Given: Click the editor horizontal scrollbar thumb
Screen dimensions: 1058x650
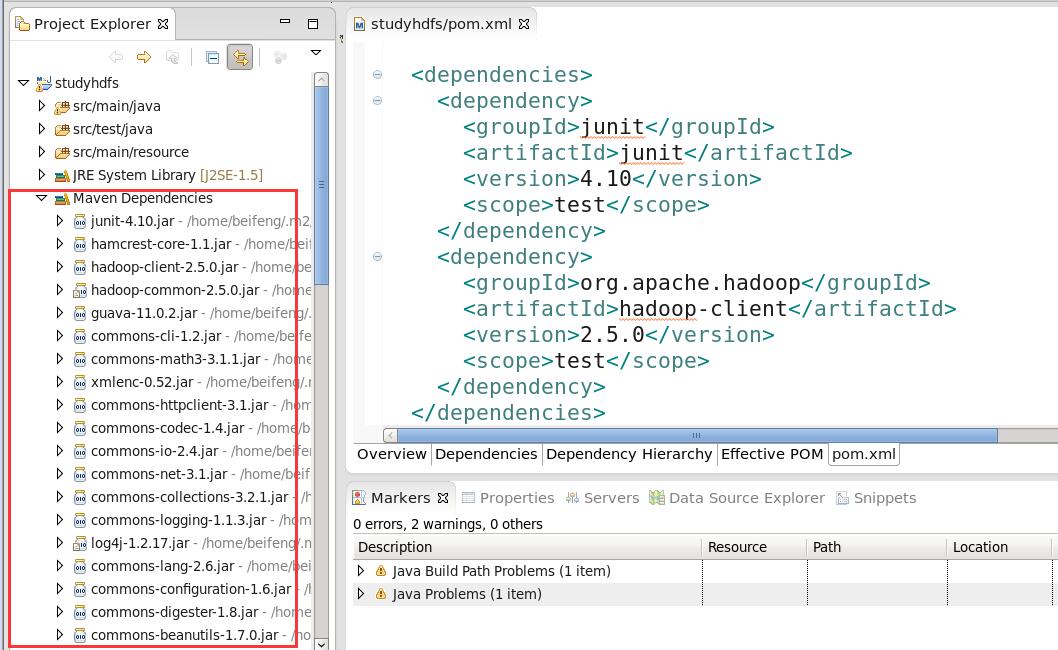Looking at the screenshot, I should 697,435.
